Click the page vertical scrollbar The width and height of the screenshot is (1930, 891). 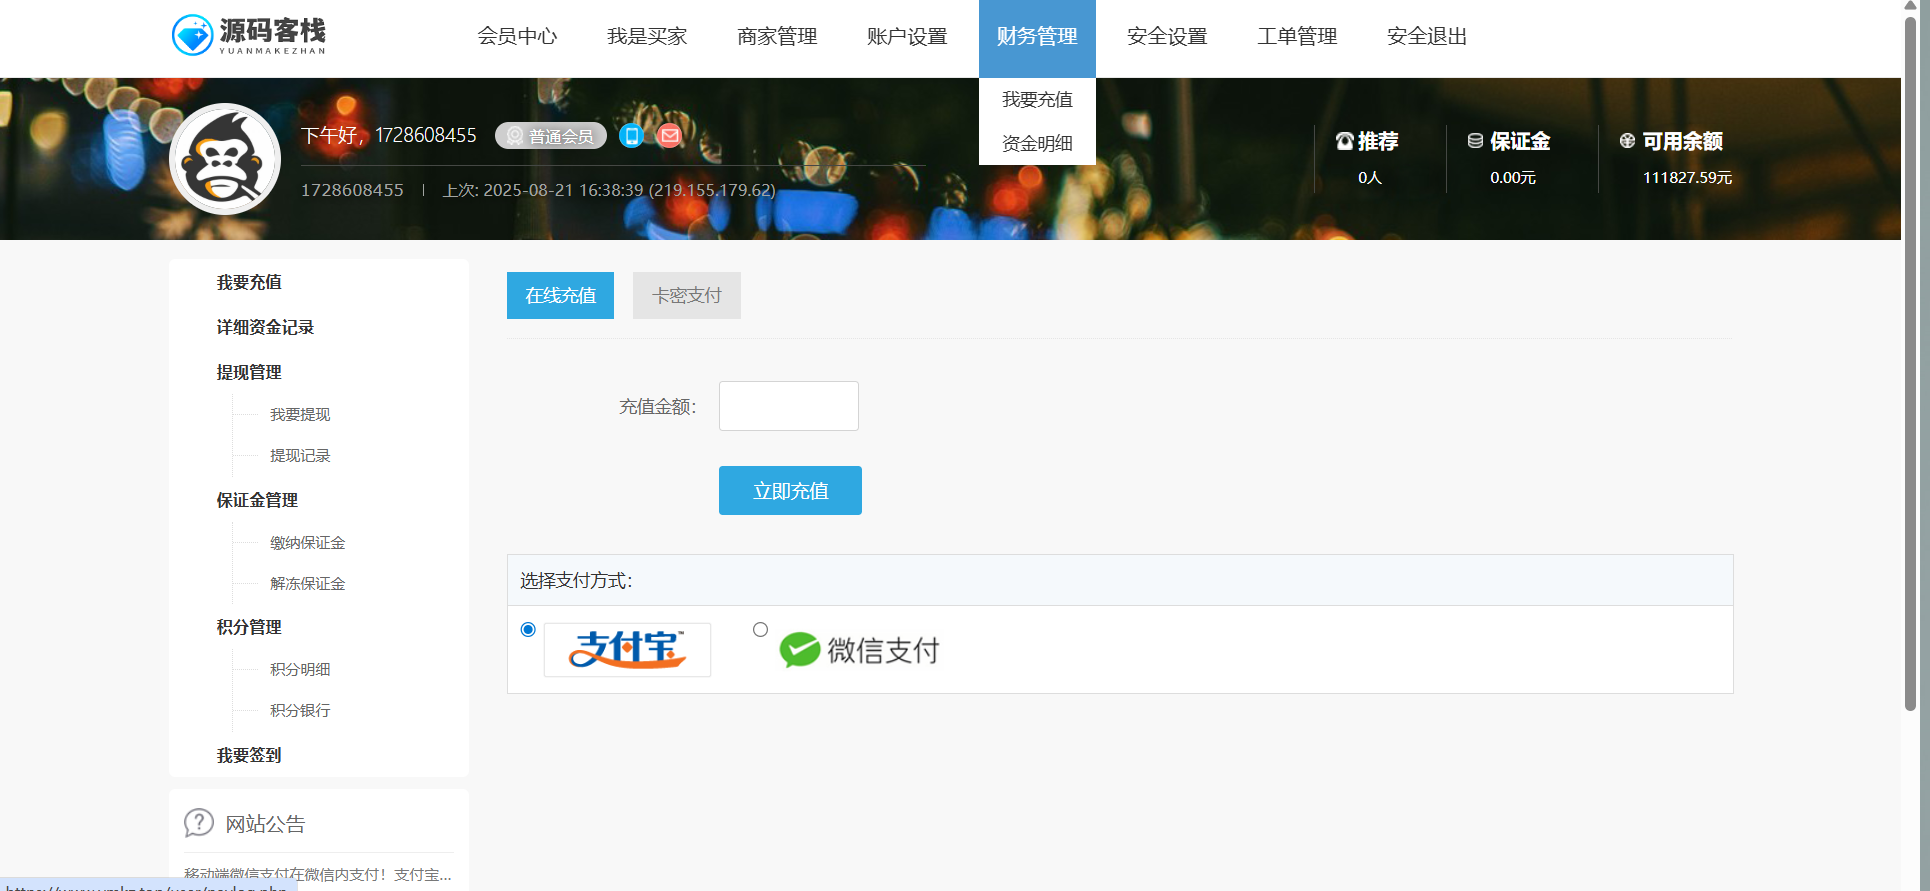click(x=1910, y=364)
